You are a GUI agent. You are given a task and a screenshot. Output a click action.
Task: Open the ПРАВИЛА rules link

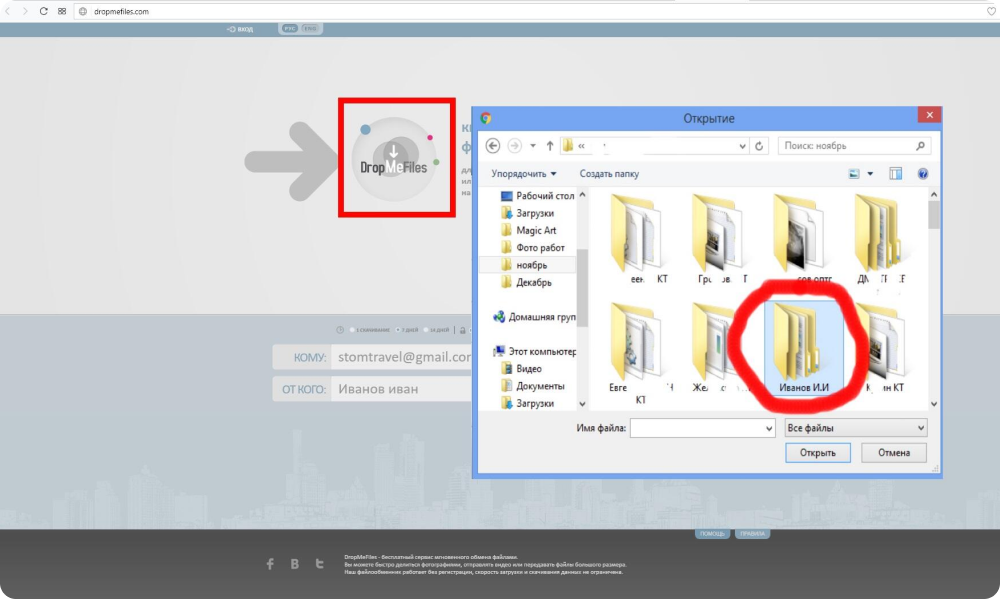click(x=753, y=533)
